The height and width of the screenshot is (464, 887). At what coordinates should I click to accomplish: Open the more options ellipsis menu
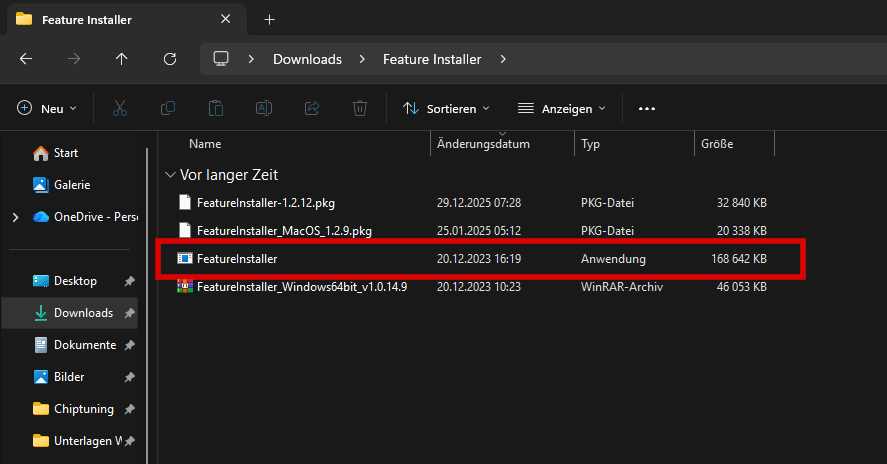[x=647, y=108]
